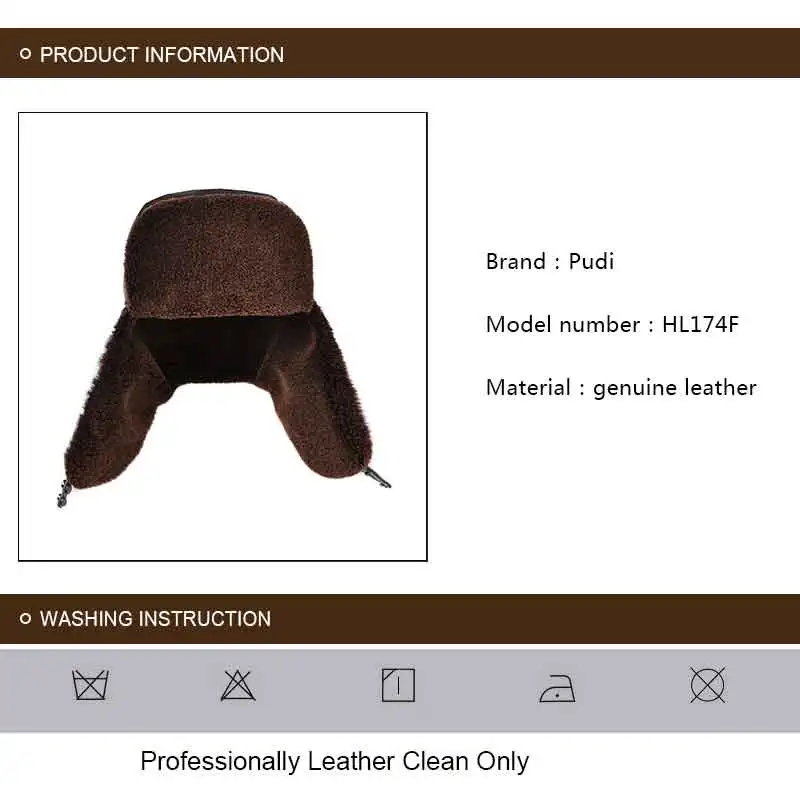Click the bullet circle beside PRODUCT INFORMATION
Viewport: 800px width, 800px height.
(25, 54)
